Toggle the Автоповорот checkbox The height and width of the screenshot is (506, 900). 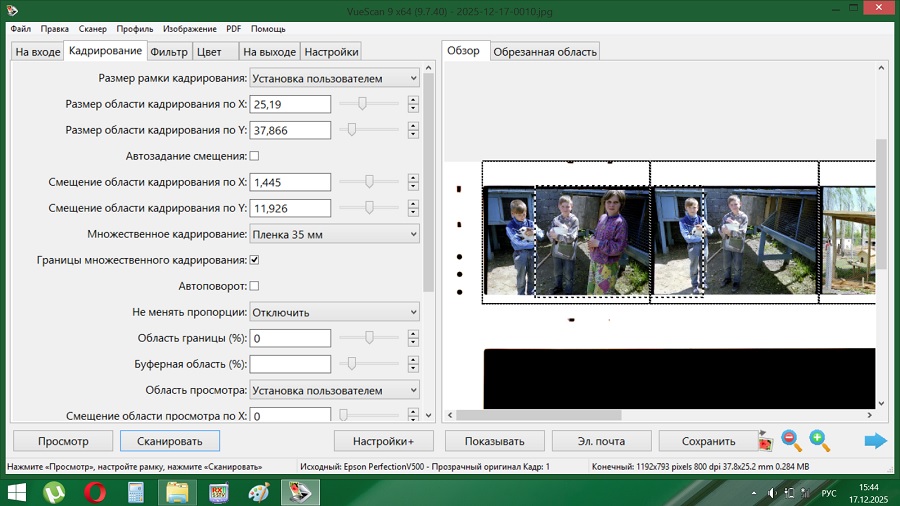click(x=254, y=286)
